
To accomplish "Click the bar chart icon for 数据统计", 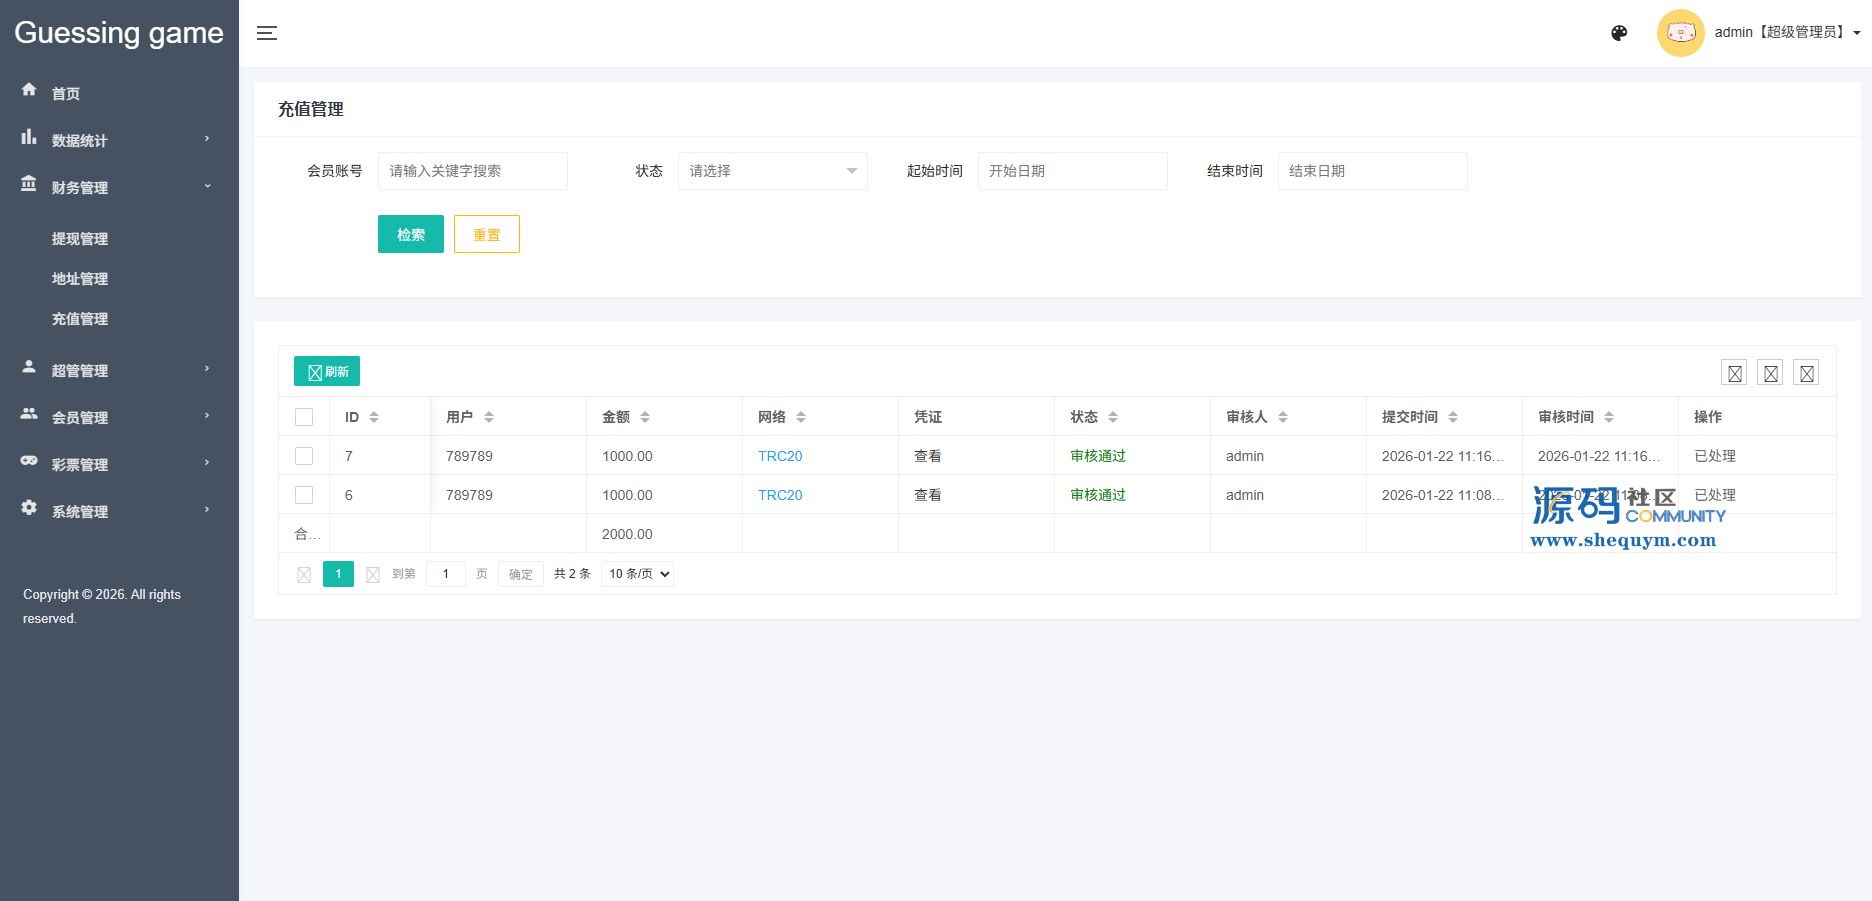I will (x=29, y=137).
